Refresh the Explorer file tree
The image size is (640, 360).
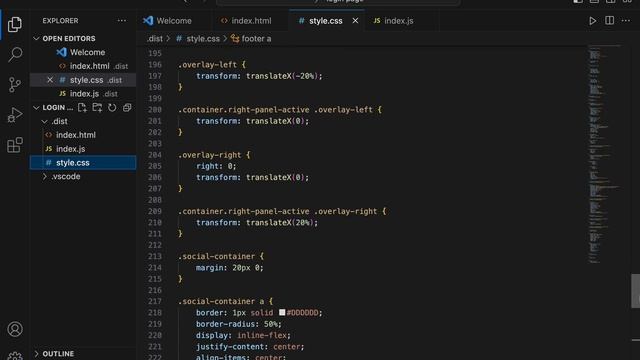(x=112, y=107)
